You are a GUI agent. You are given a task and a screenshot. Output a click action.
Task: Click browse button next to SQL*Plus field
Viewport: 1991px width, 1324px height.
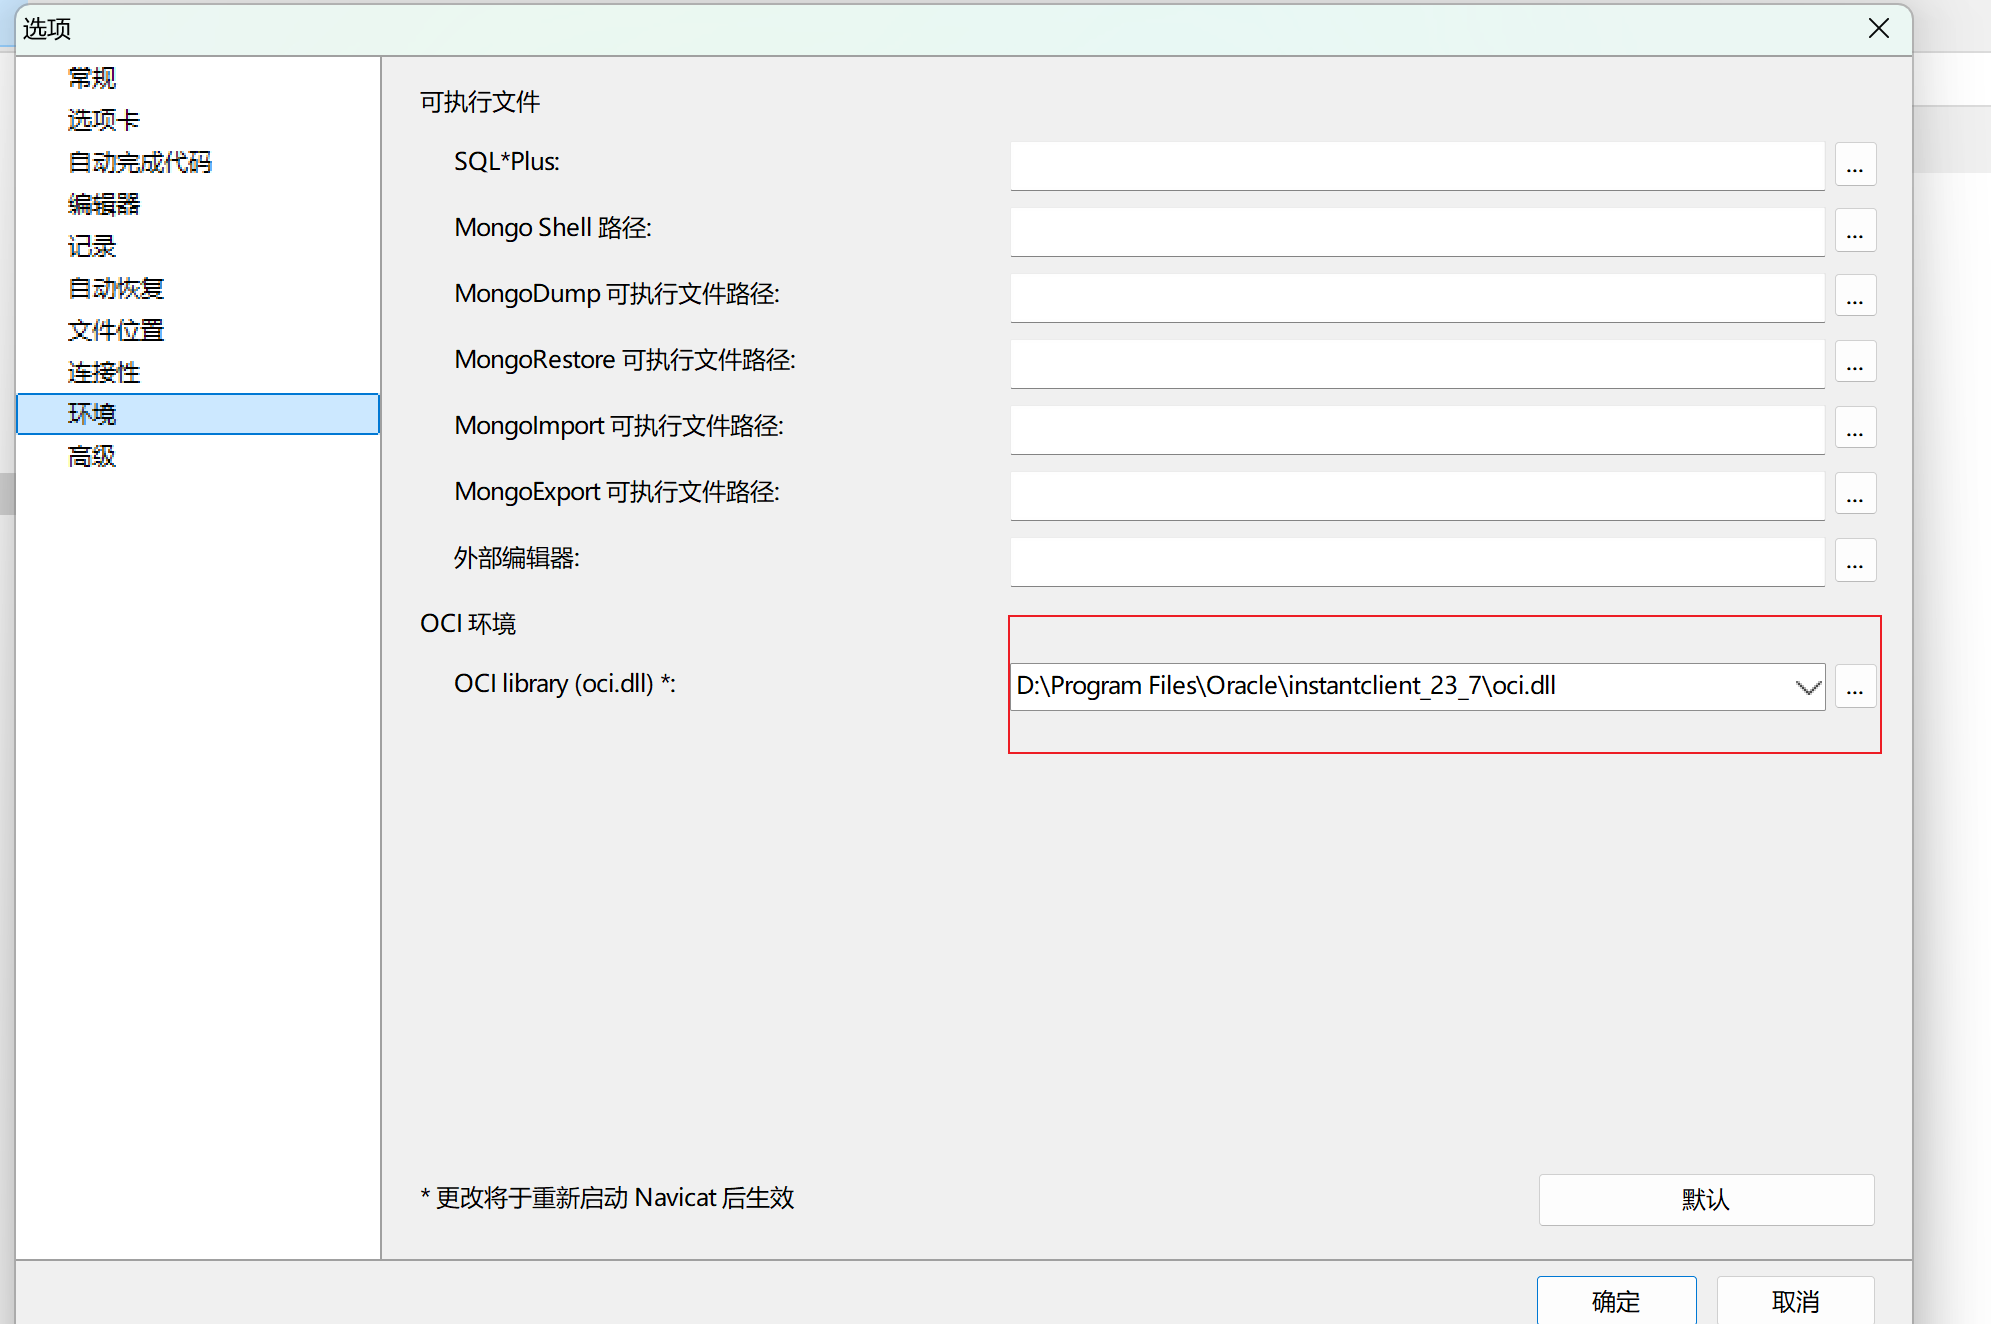tap(1855, 165)
